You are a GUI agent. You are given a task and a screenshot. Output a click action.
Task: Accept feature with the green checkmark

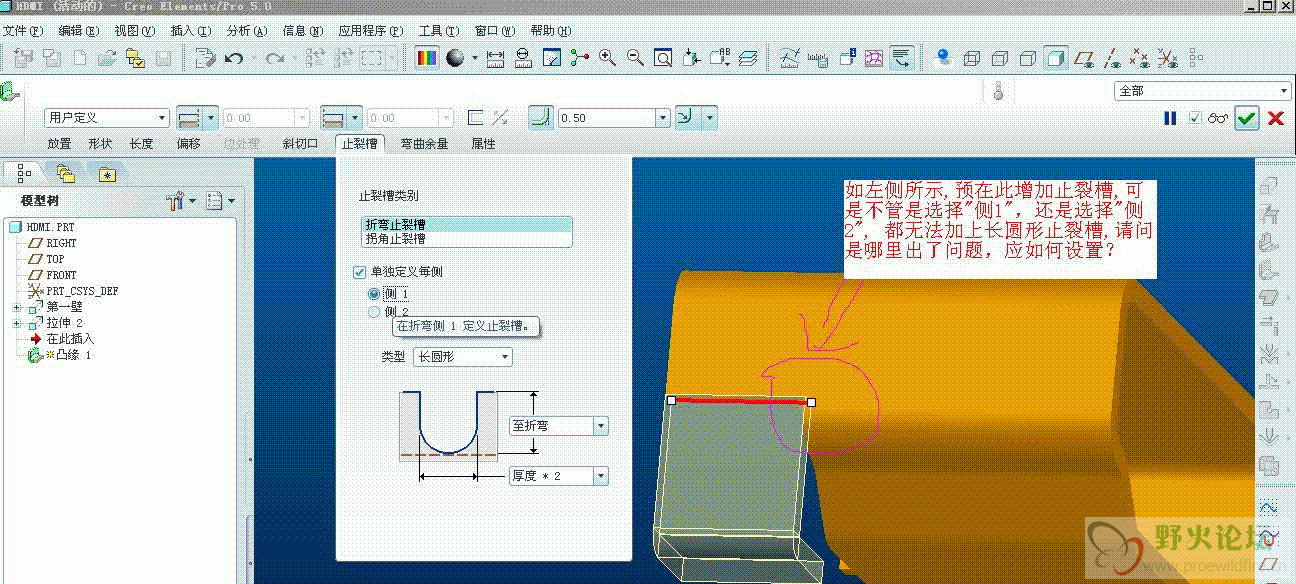tap(1246, 118)
